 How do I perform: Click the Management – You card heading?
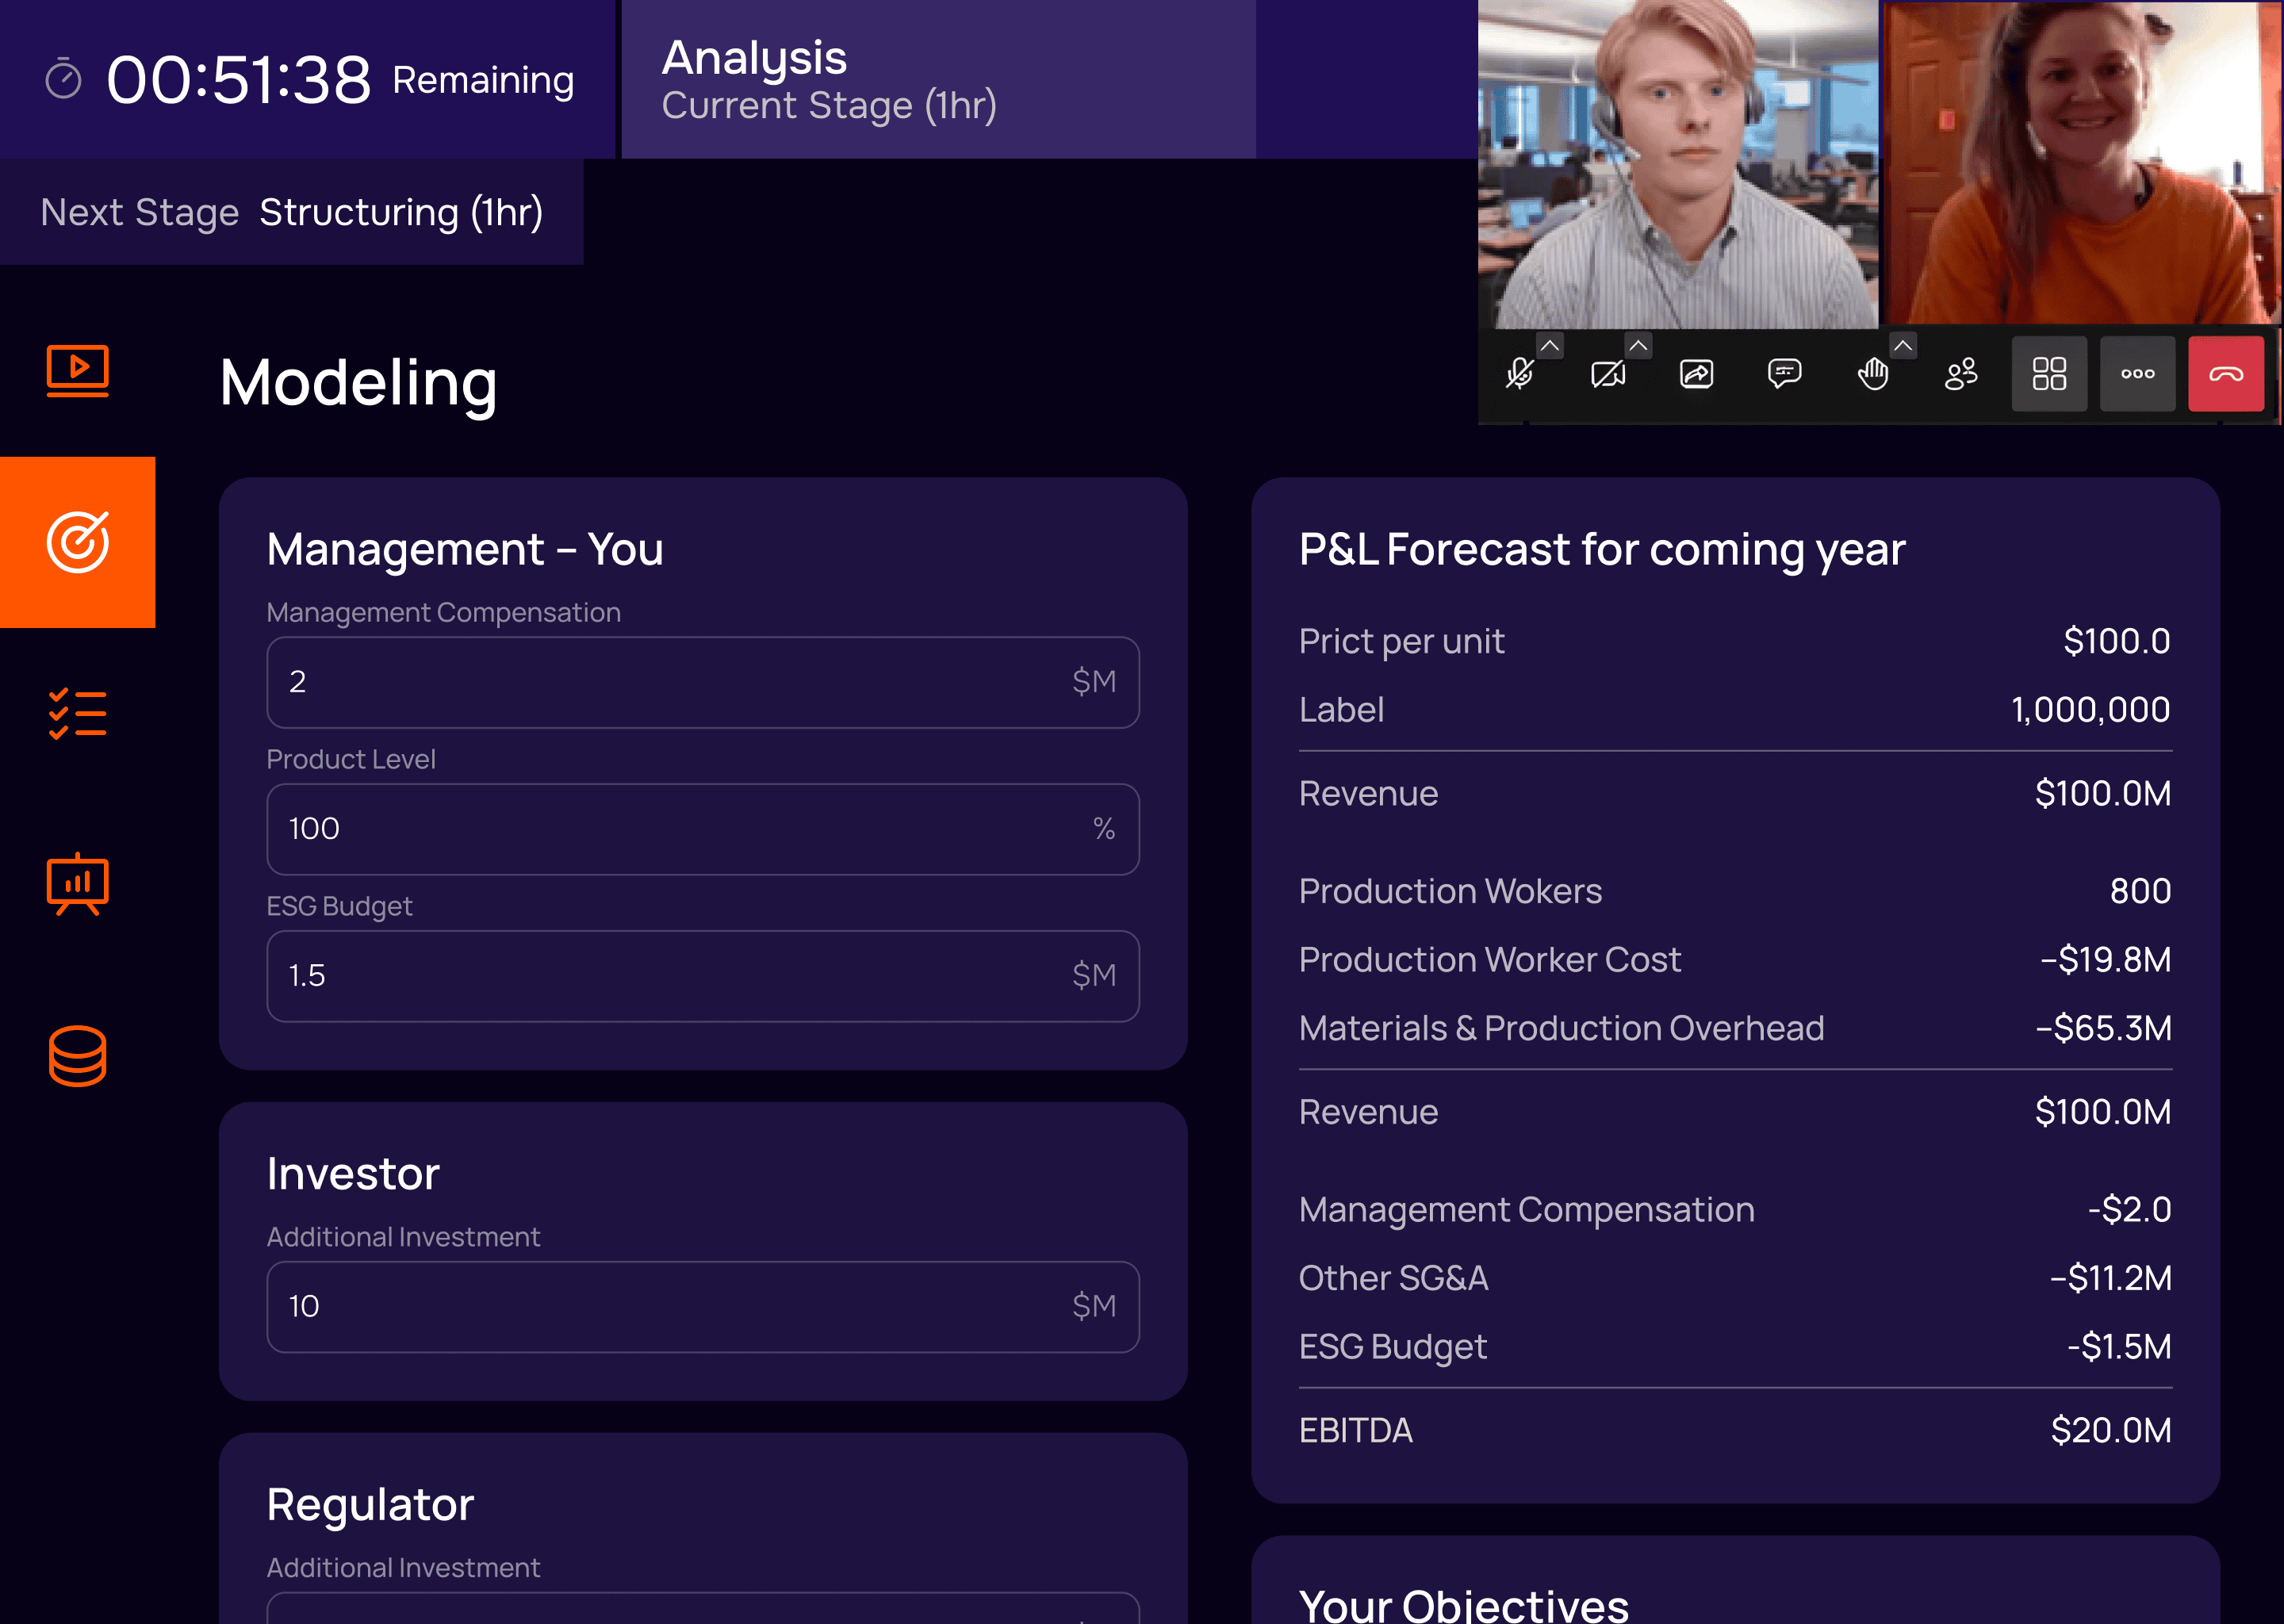click(x=465, y=549)
